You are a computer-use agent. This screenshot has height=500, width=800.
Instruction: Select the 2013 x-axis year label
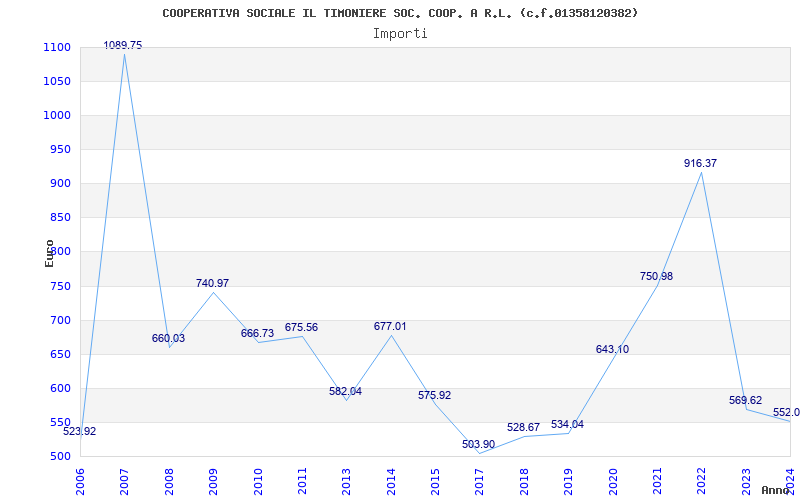click(346, 482)
